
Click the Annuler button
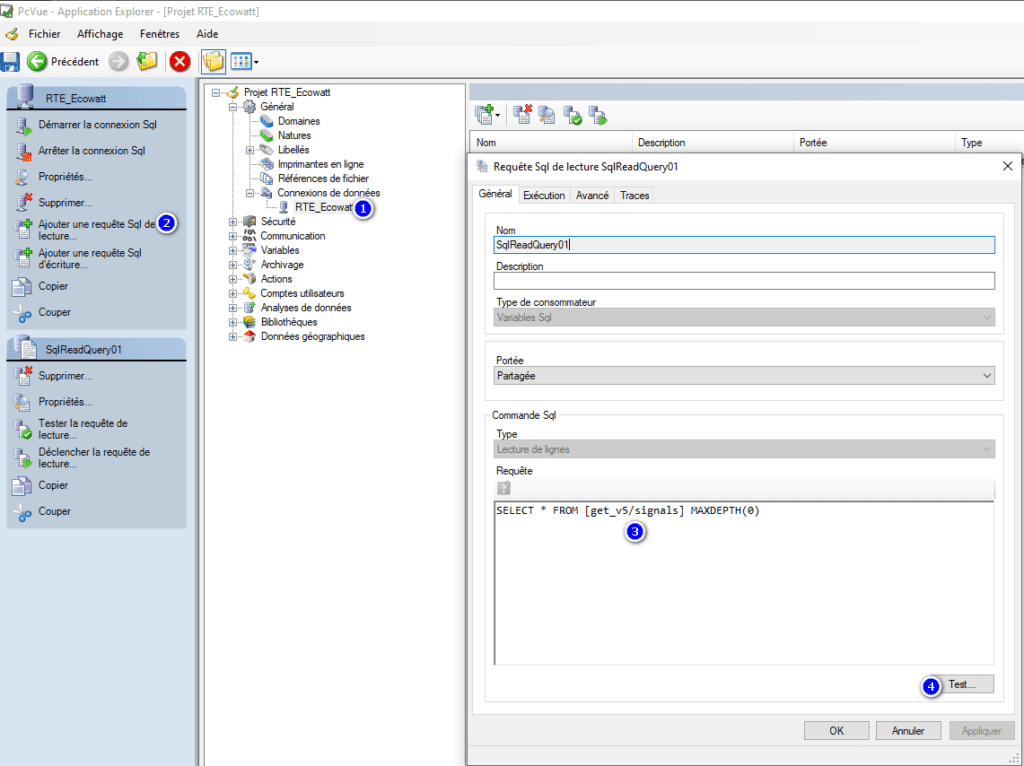pyautogui.click(x=908, y=731)
